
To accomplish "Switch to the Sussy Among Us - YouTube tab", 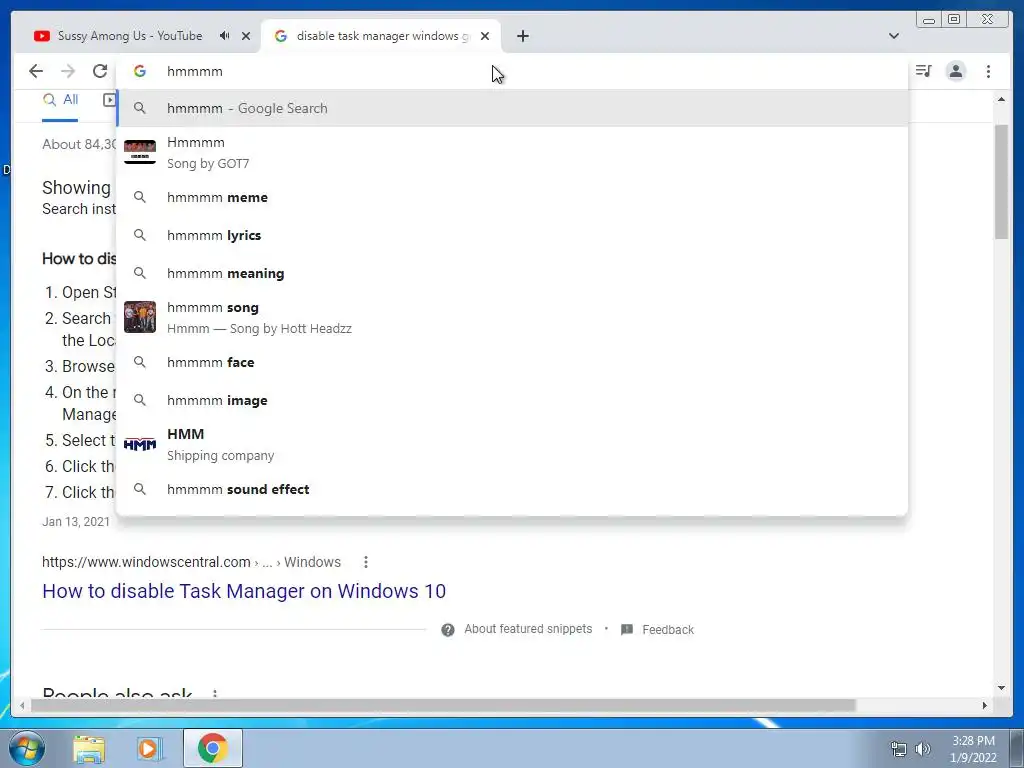I will (x=130, y=36).
